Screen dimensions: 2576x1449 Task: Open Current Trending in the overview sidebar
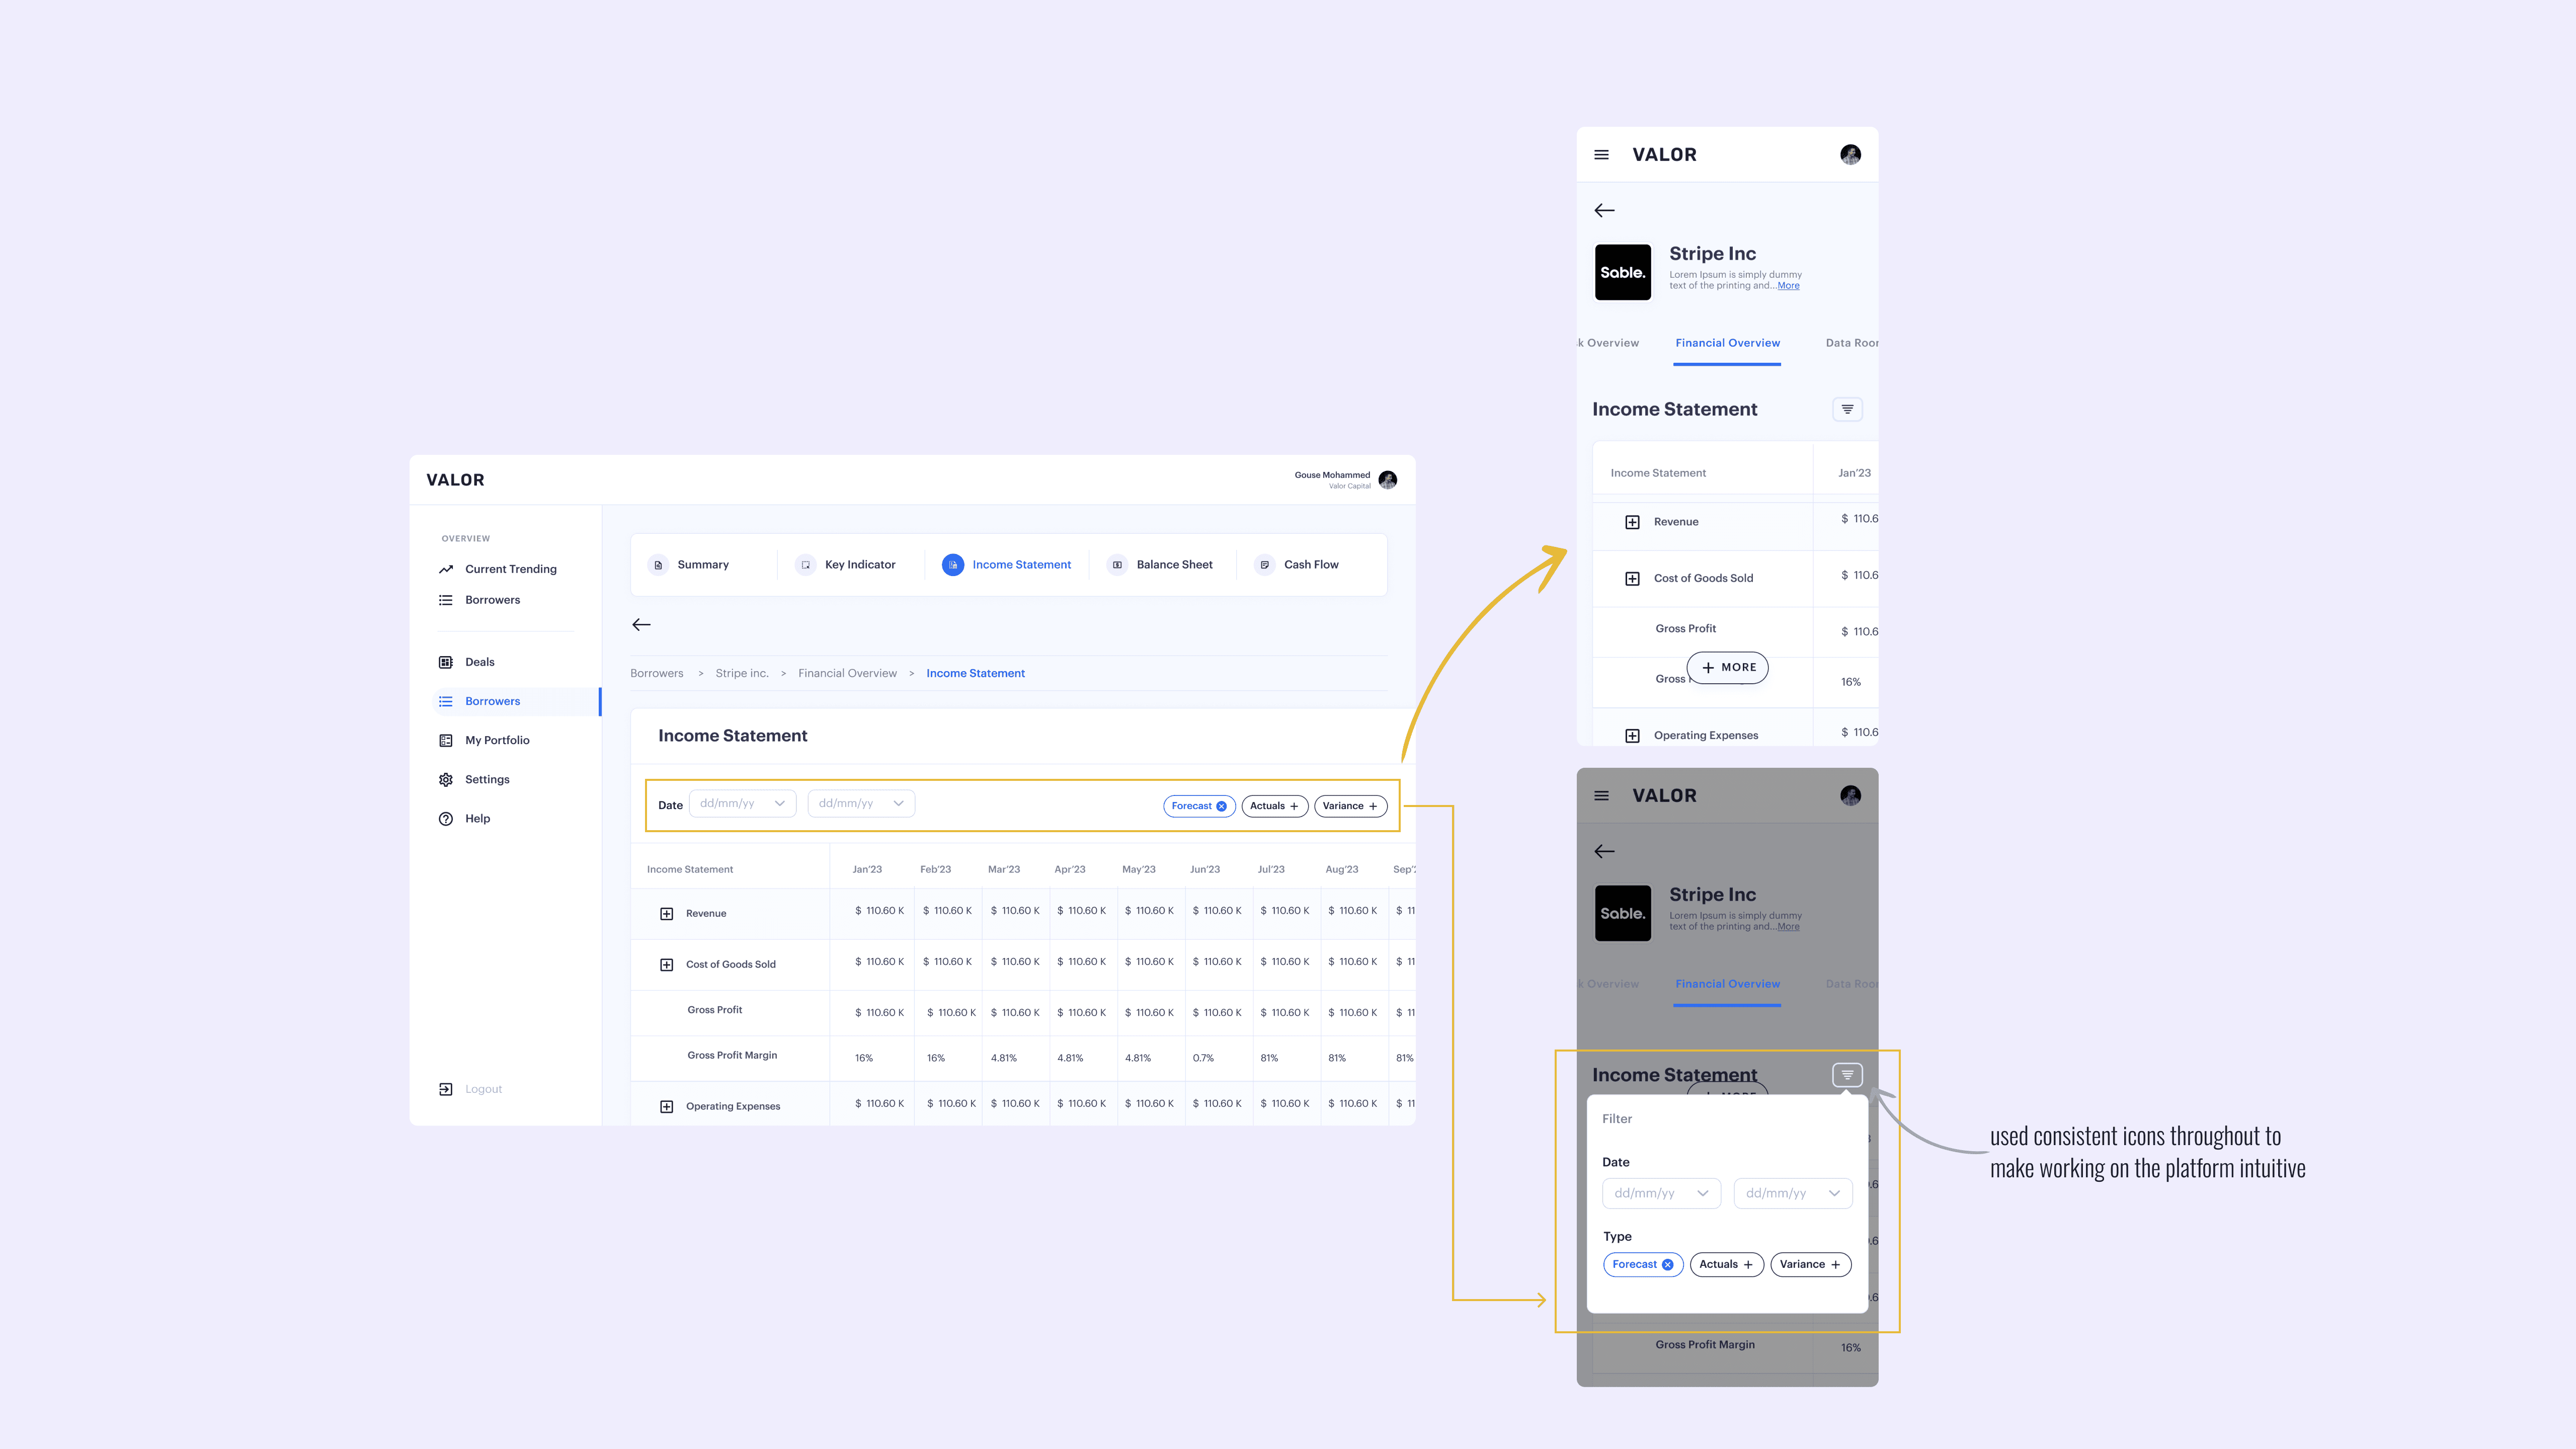click(510, 569)
